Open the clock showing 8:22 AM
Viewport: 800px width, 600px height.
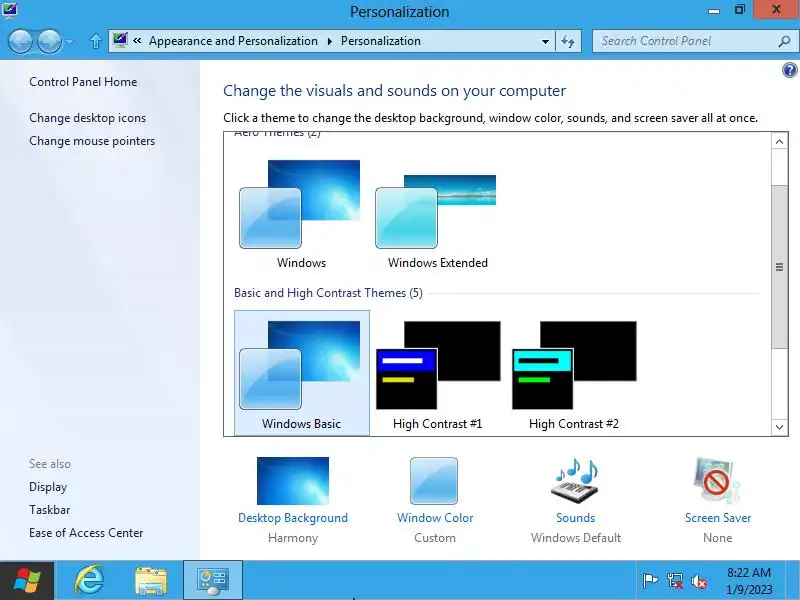pyautogui.click(x=748, y=581)
